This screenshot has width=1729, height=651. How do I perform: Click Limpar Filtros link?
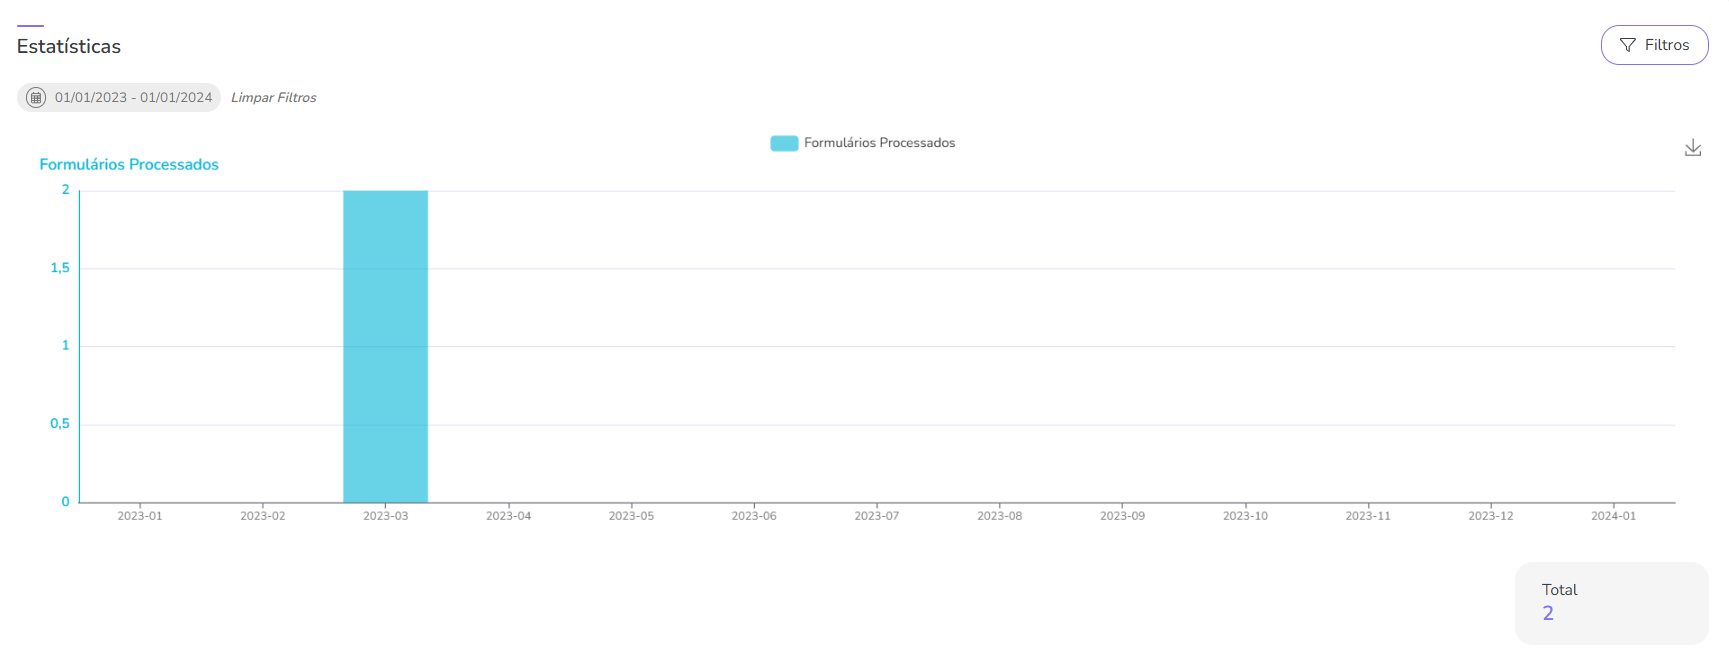[273, 97]
